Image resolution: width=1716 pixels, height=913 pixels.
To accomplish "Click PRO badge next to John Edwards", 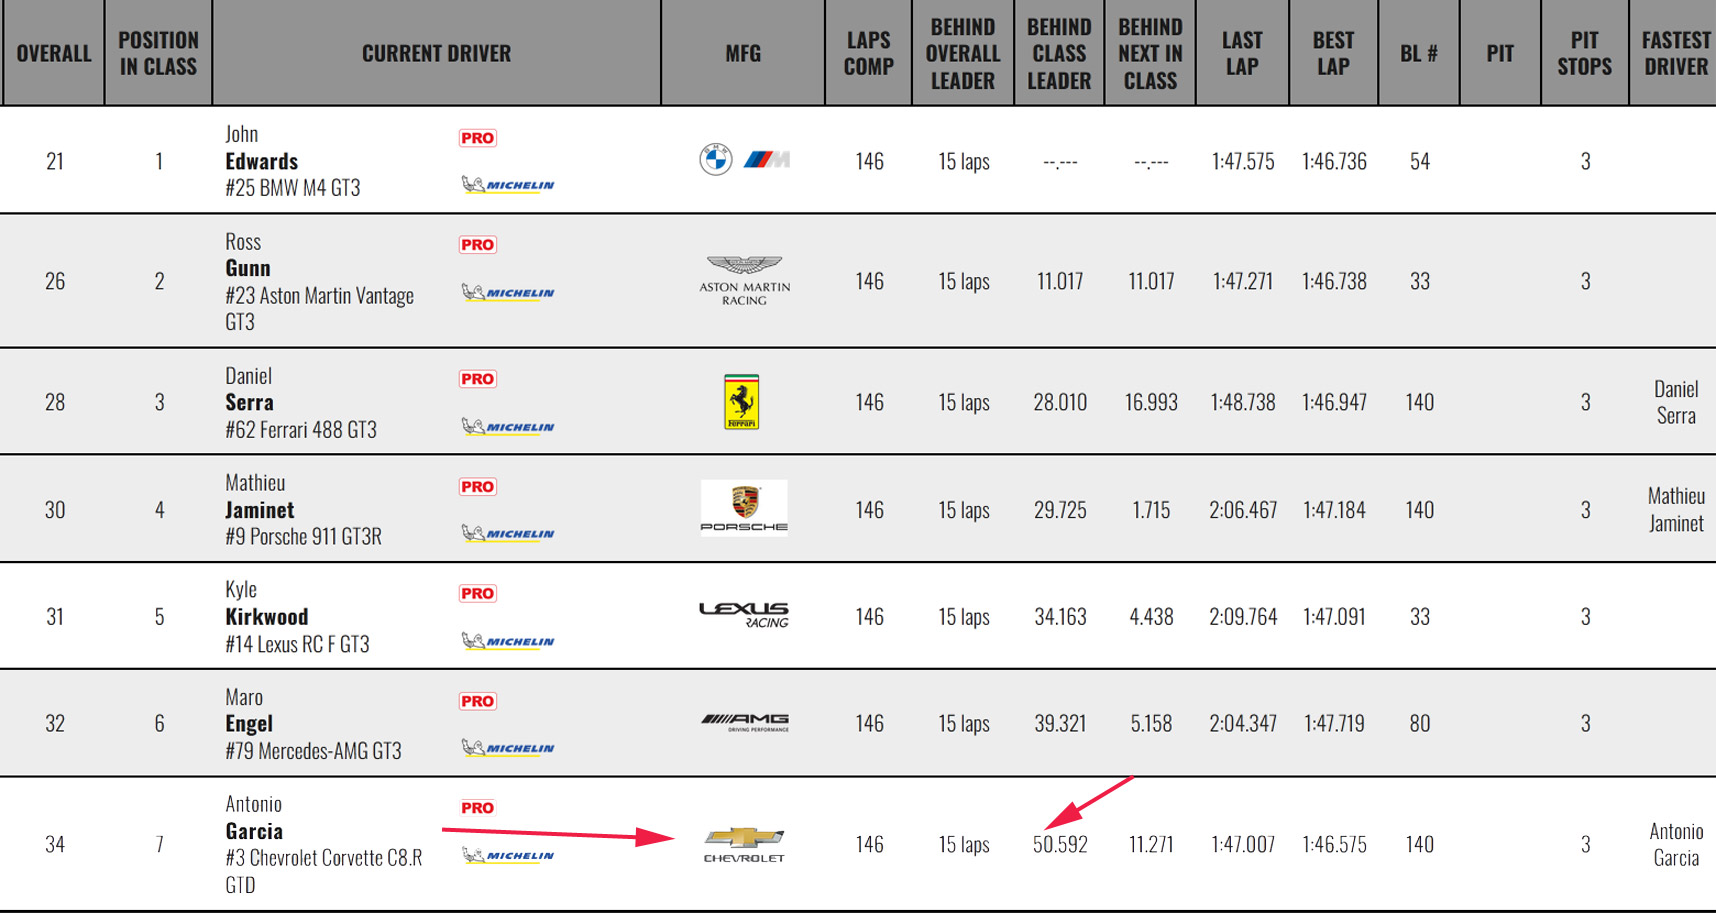I will coord(477,138).
